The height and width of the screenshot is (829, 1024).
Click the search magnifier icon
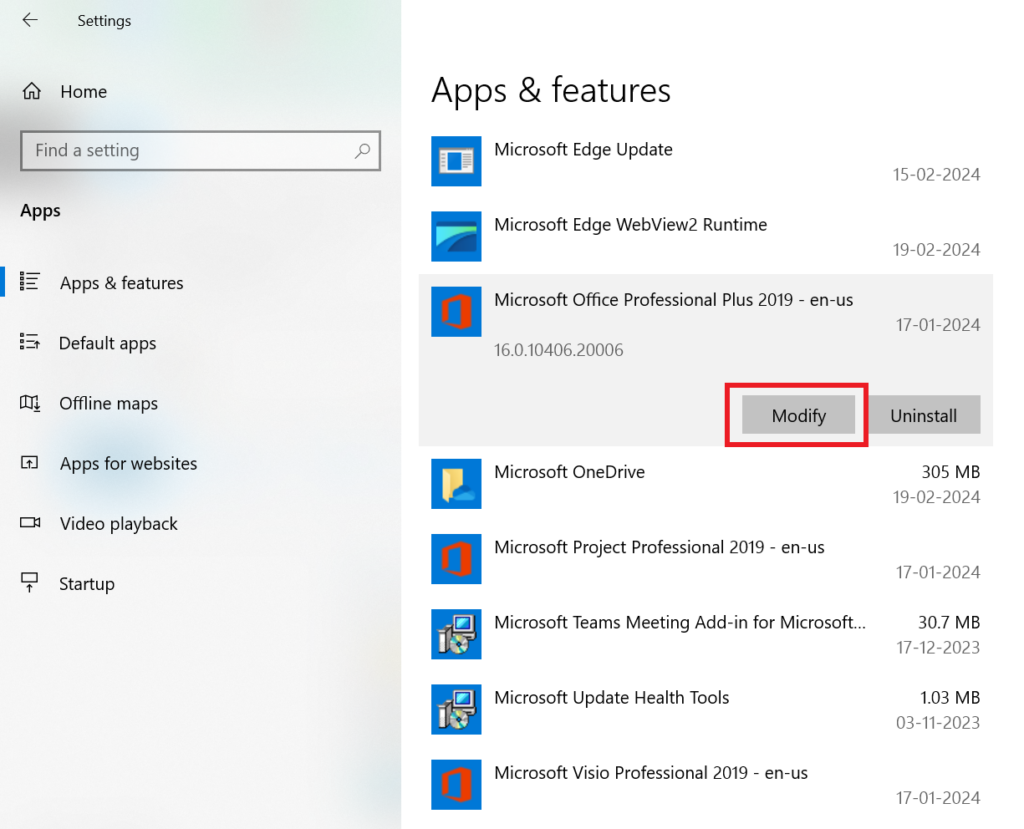(362, 151)
